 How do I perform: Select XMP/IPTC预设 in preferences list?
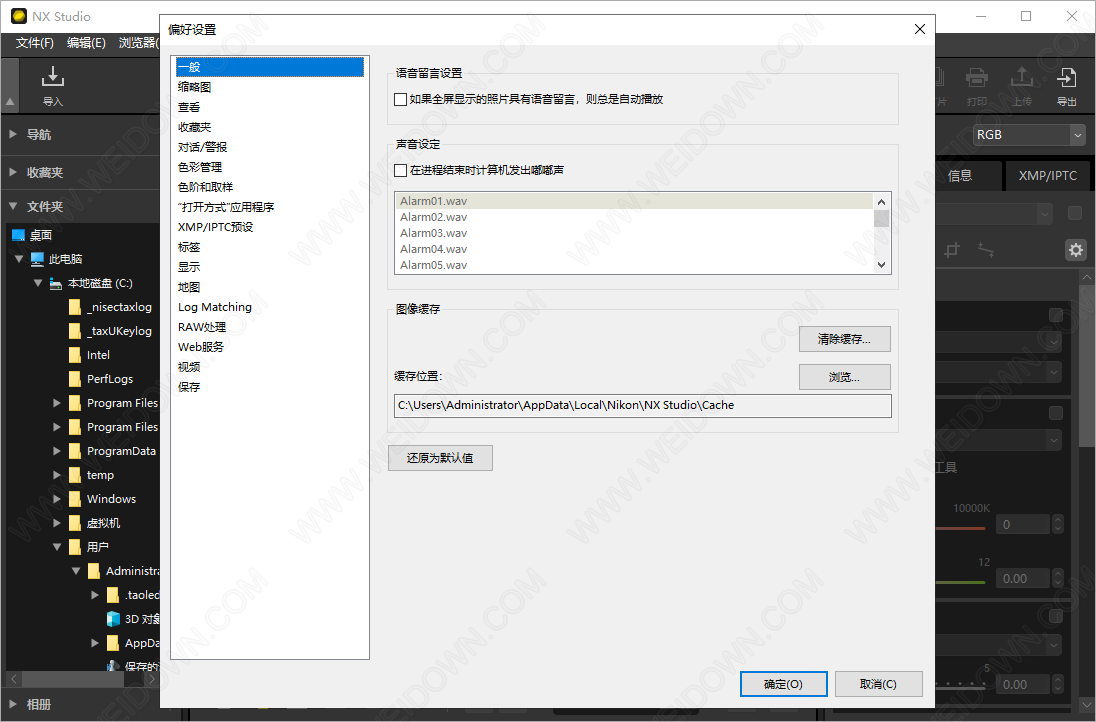point(270,227)
